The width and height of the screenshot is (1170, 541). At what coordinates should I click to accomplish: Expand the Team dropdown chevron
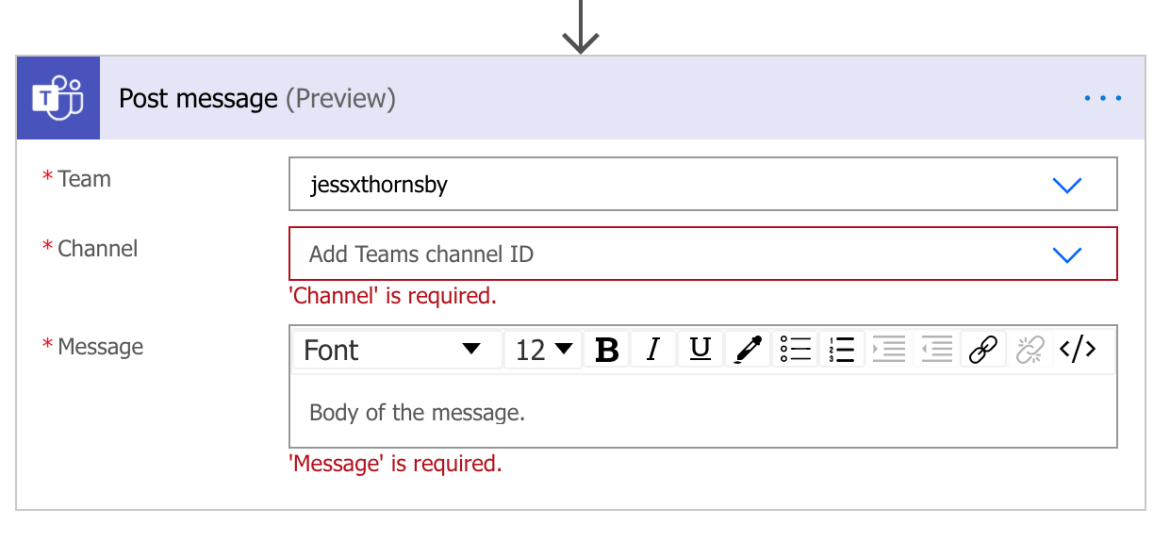tap(1067, 185)
